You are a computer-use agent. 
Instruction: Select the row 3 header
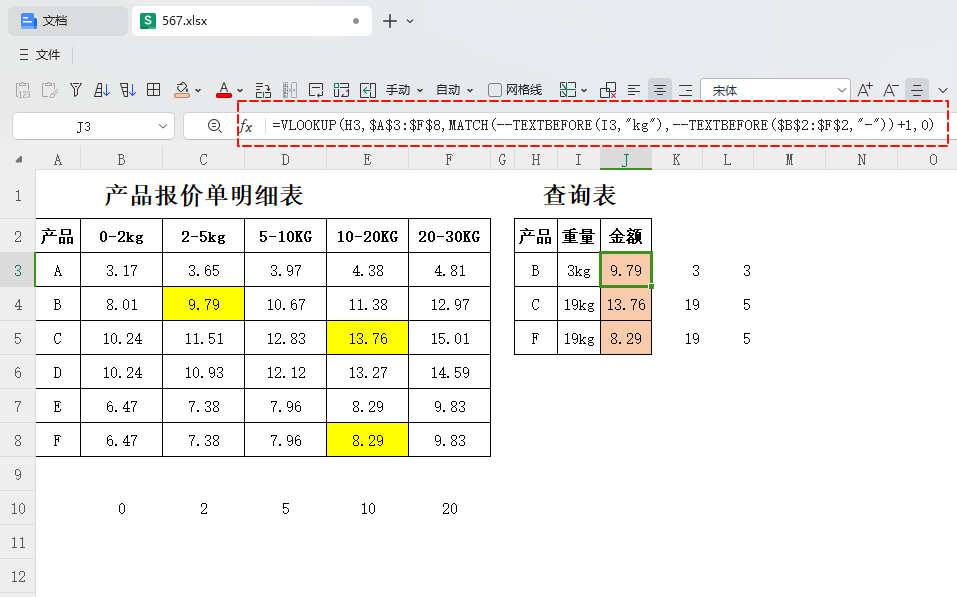18,270
